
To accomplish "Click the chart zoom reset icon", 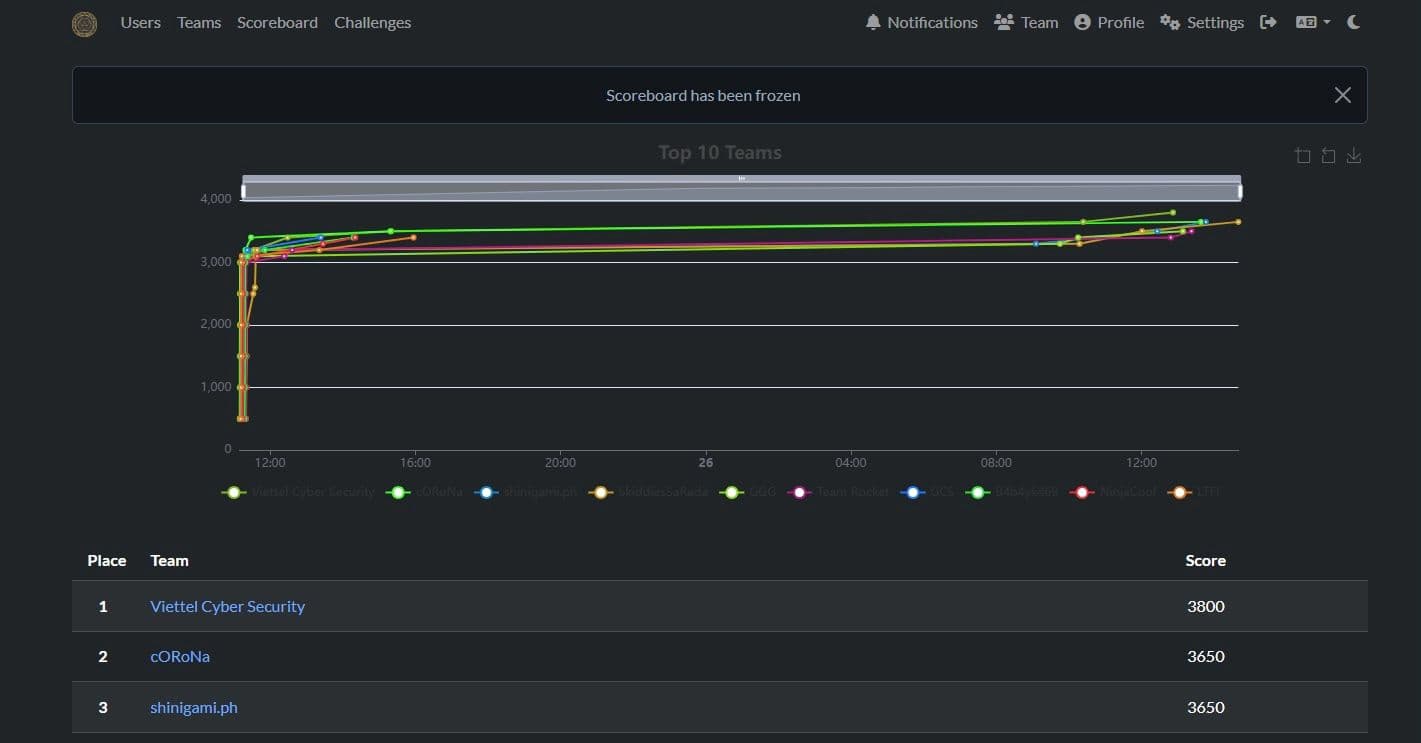I will [1328, 156].
